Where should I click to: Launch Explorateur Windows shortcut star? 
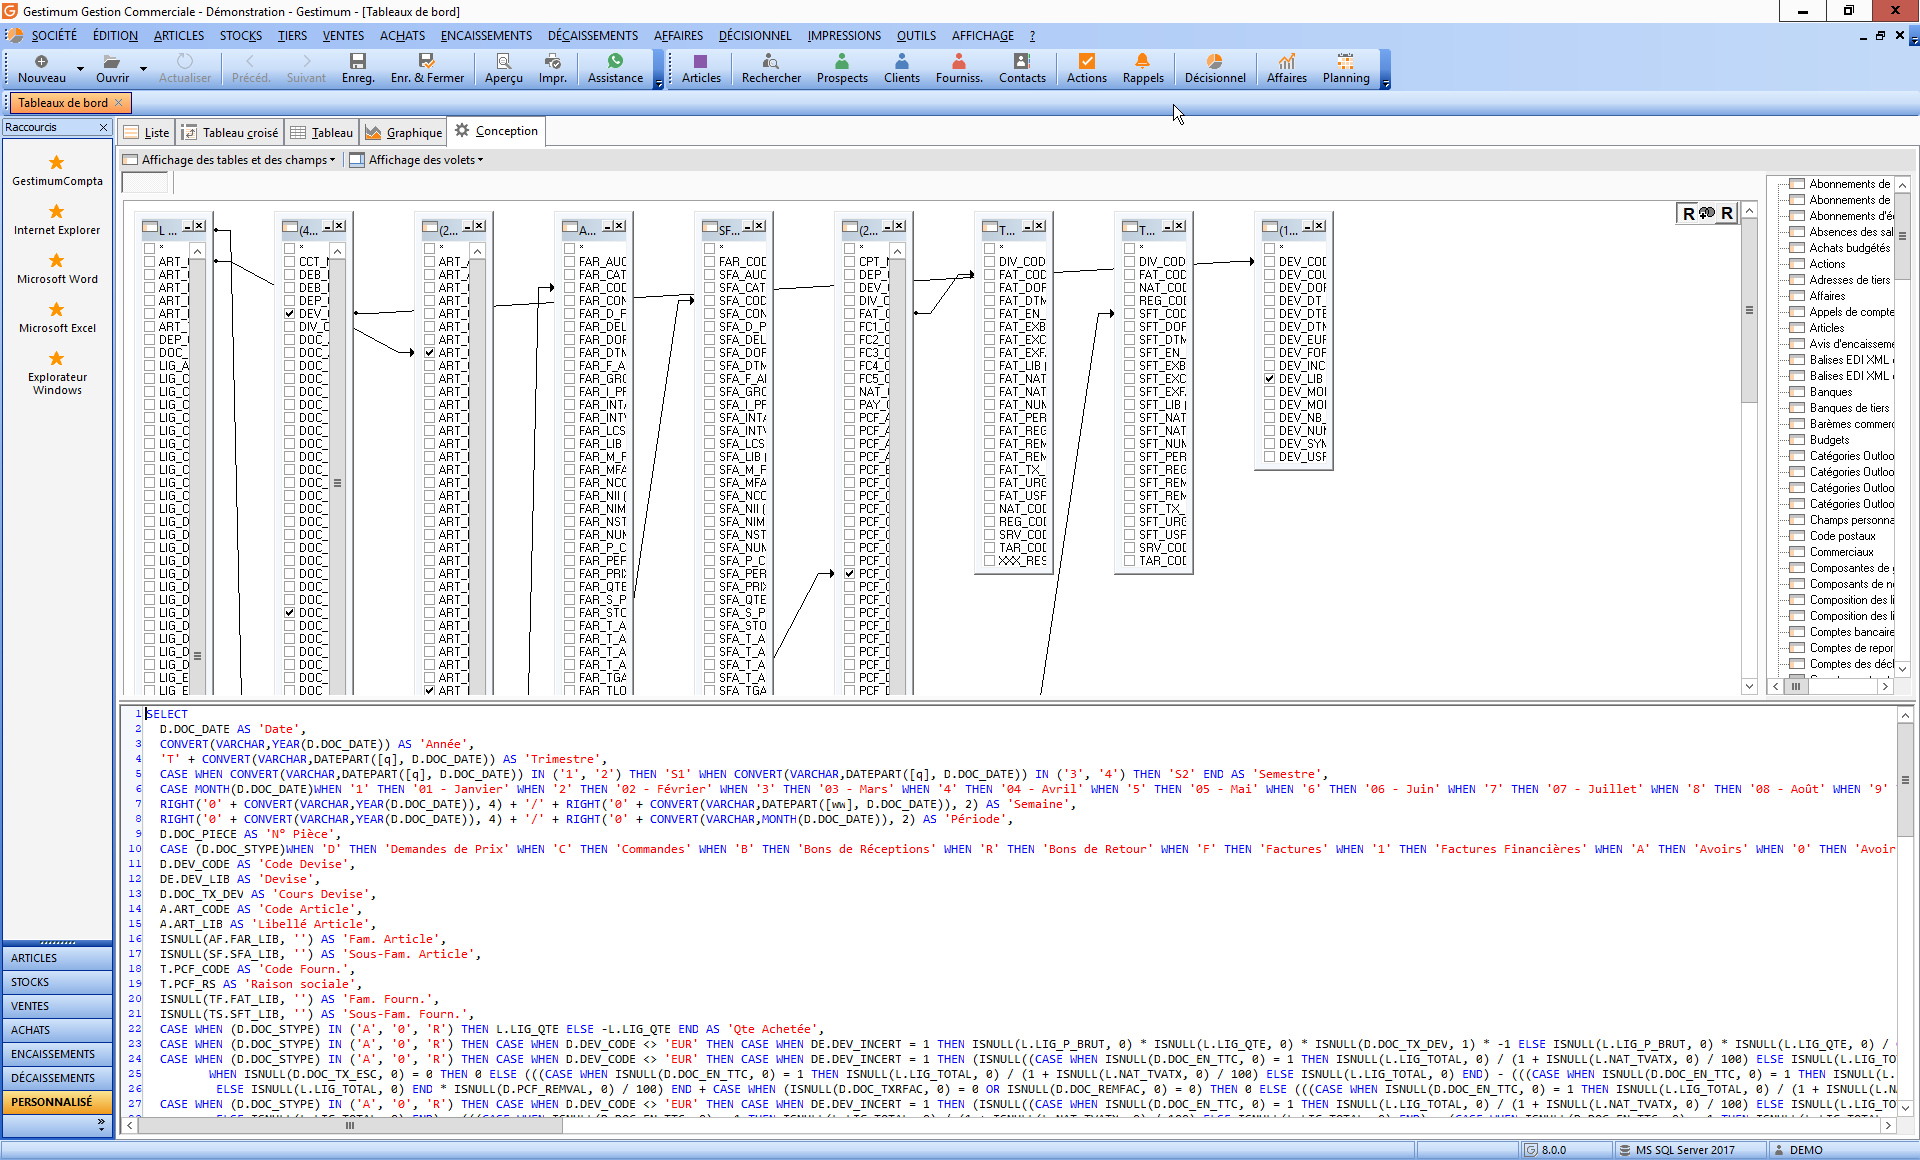point(57,358)
